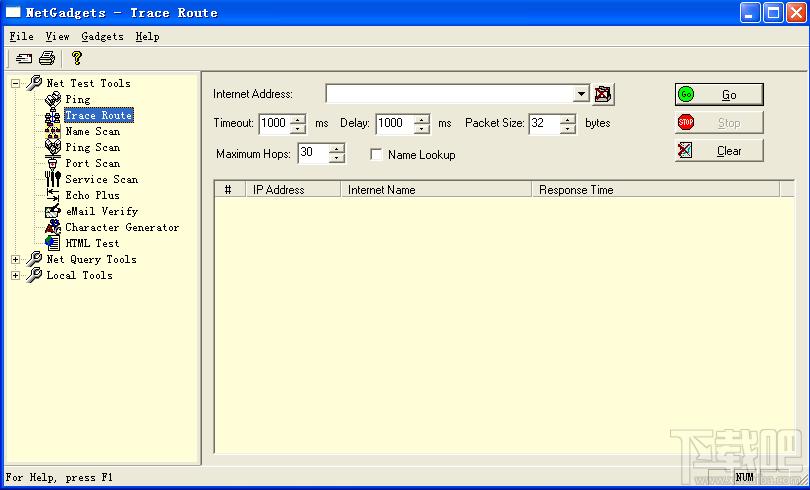
Task: Open the Help menu
Action: [147, 37]
